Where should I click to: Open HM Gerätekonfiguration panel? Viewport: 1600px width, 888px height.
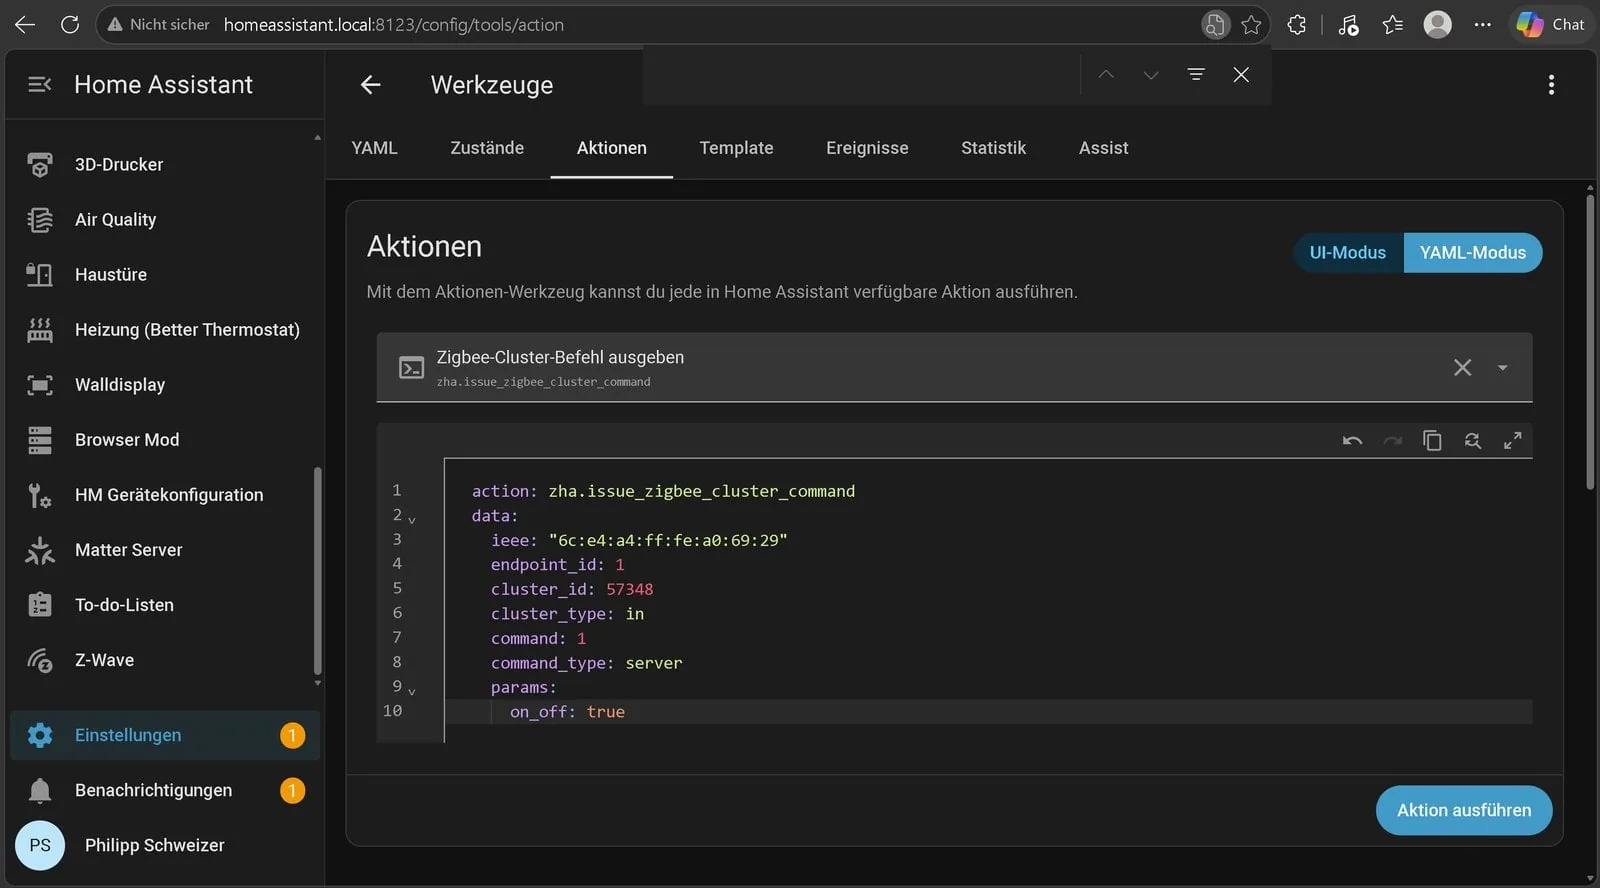coord(165,494)
